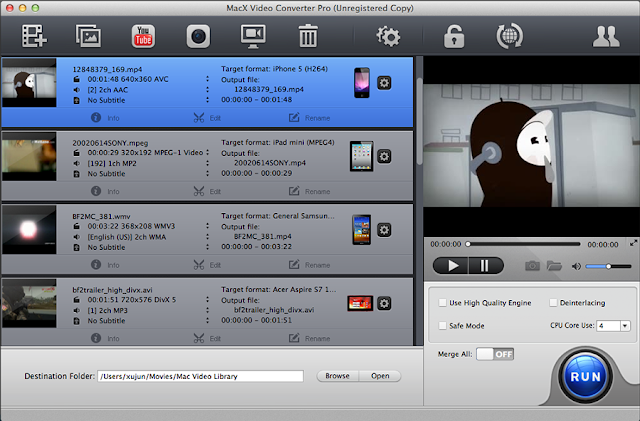Toggle the Merge All switch
Image resolution: width=640 pixels, height=421 pixels.
click(495, 354)
